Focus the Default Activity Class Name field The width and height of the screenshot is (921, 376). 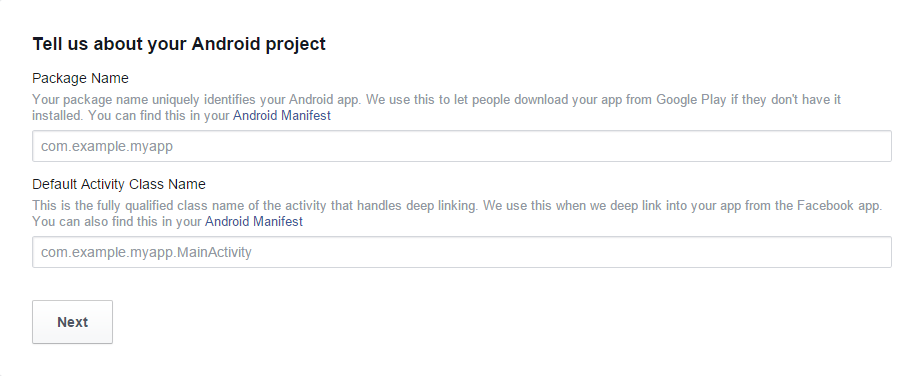pyautogui.click(x=462, y=252)
